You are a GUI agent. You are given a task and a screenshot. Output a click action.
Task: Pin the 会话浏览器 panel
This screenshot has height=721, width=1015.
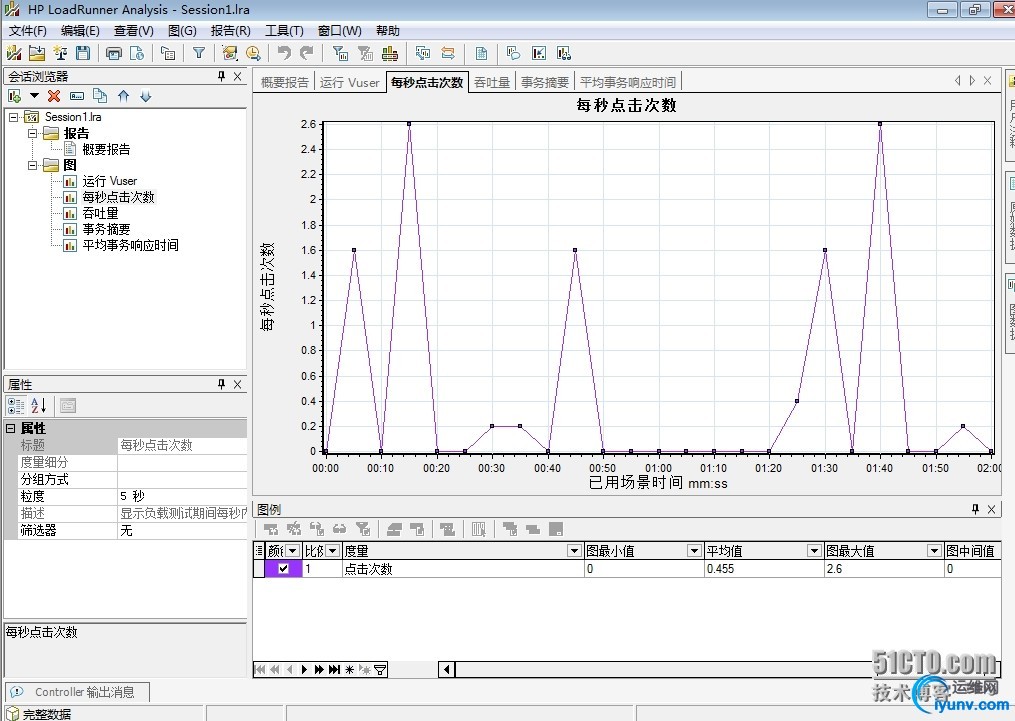click(x=221, y=77)
